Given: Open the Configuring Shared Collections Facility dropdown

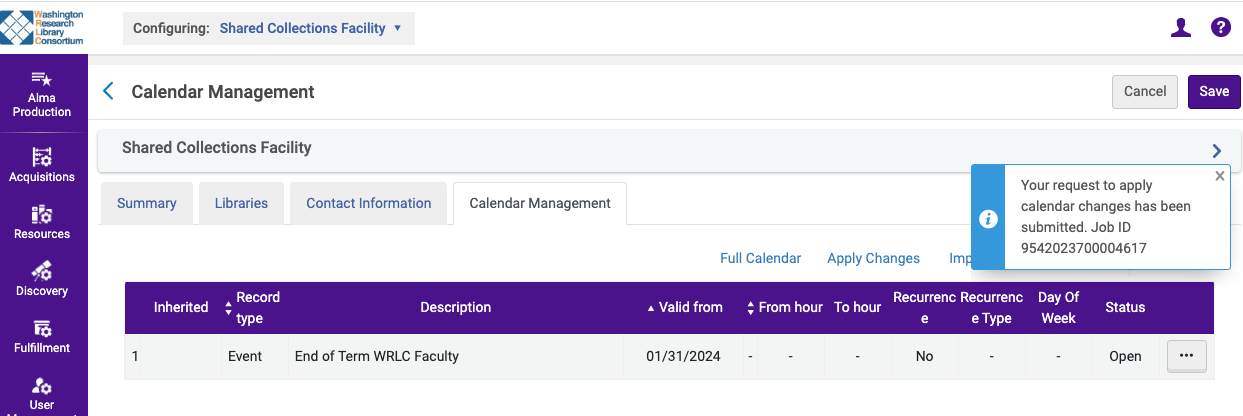Looking at the screenshot, I should [x=268, y=28].
